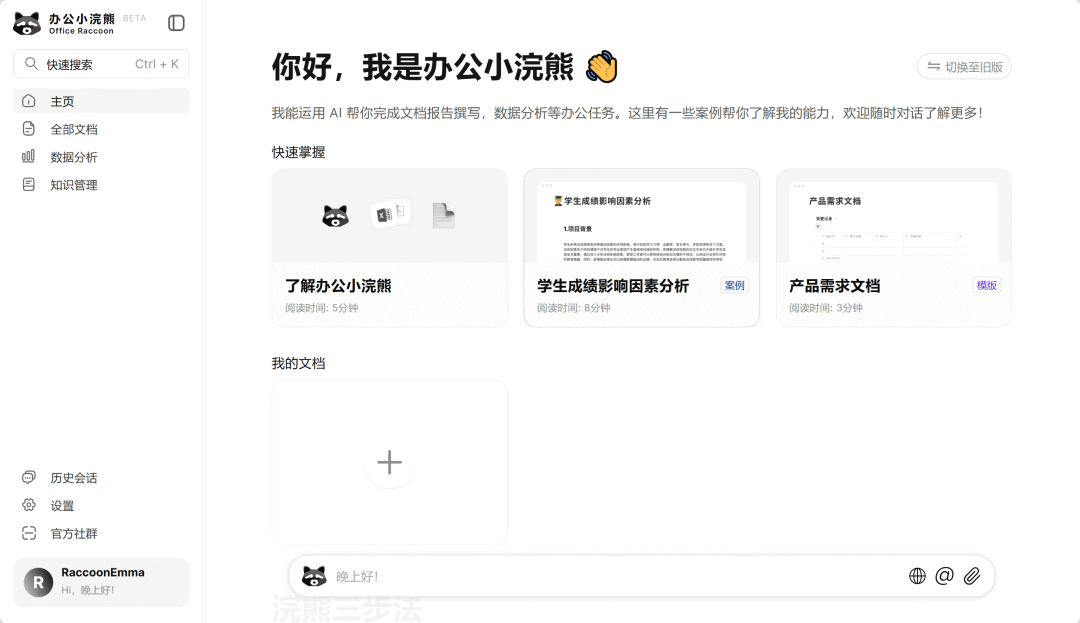
Task: Click the RaccoonEmma avatar circle
Action: [x=39, y=582]
